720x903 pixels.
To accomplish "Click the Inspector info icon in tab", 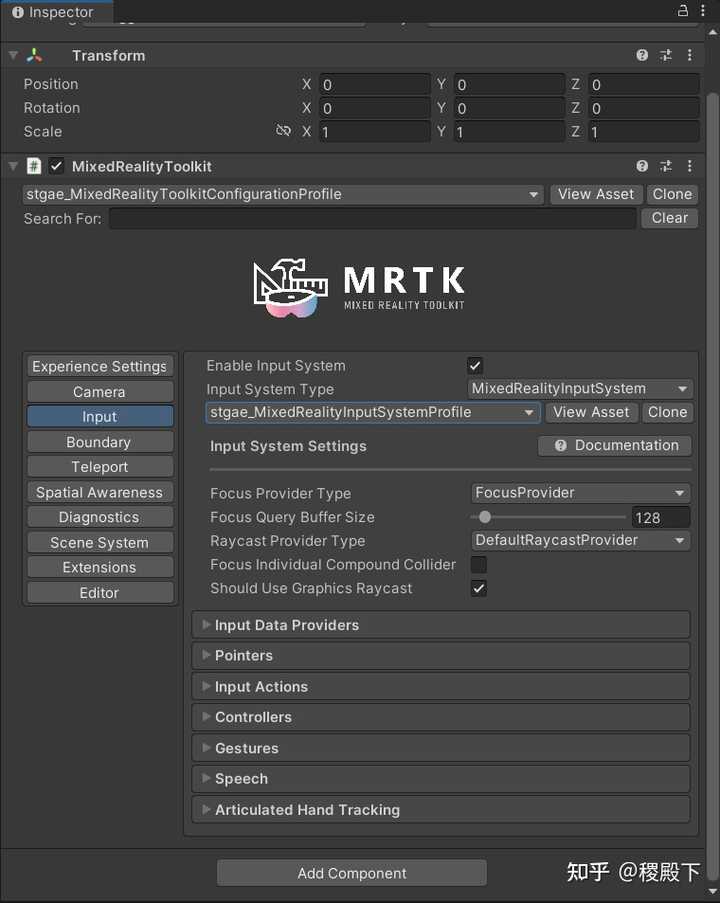I will pos(18,12).
